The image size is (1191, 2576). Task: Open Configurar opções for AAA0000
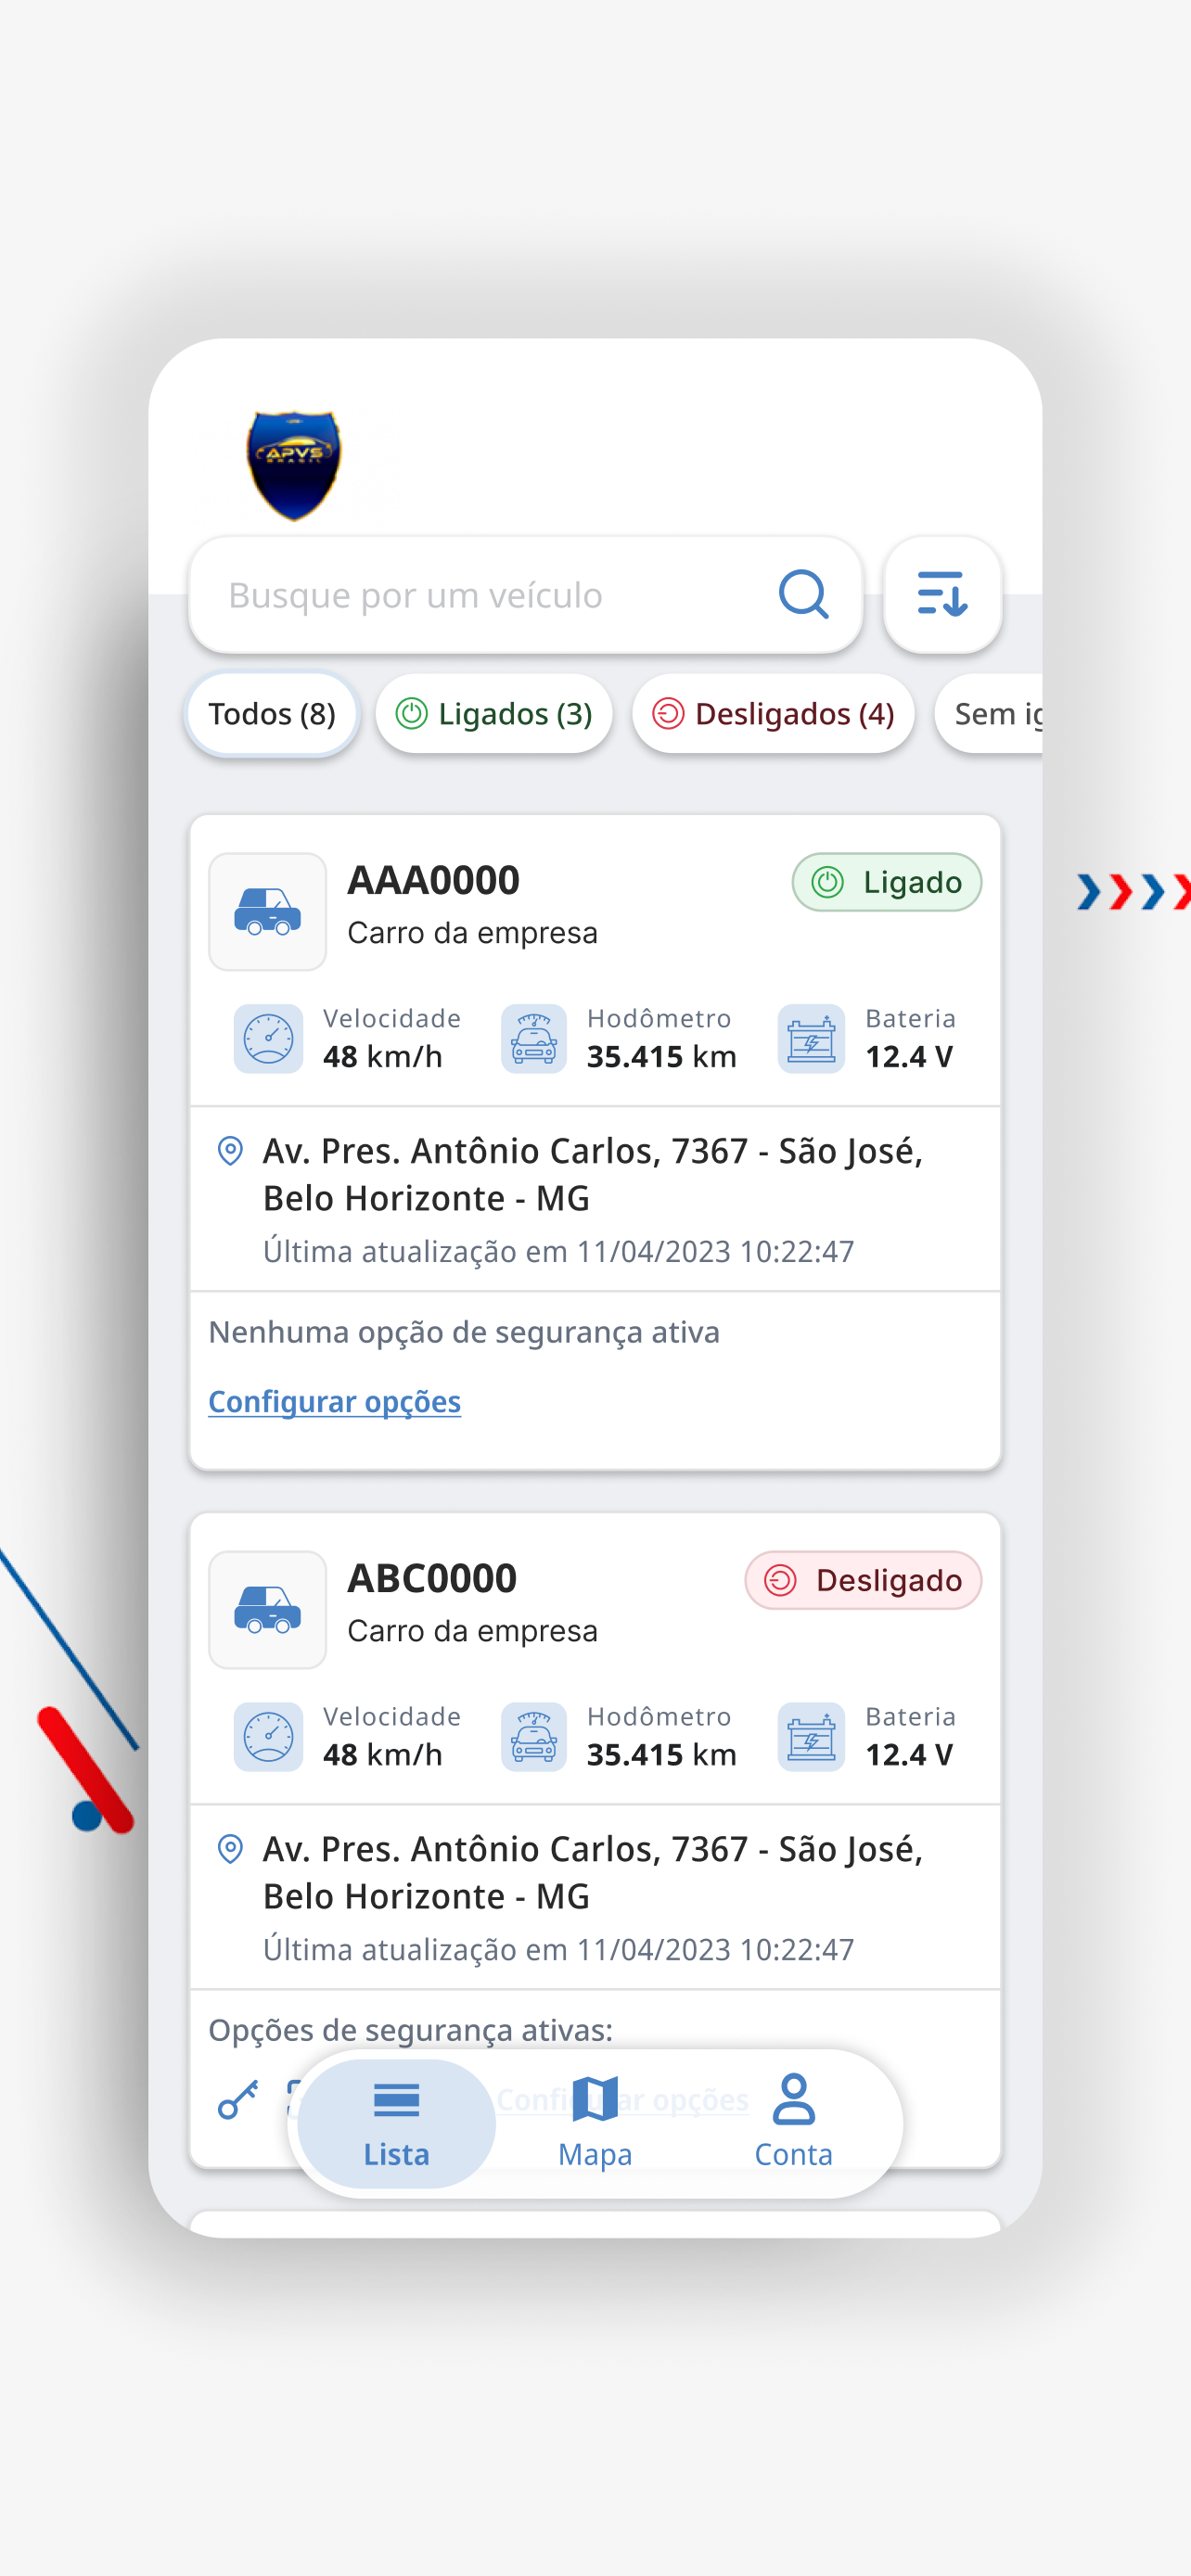(x=334, y=1402)
